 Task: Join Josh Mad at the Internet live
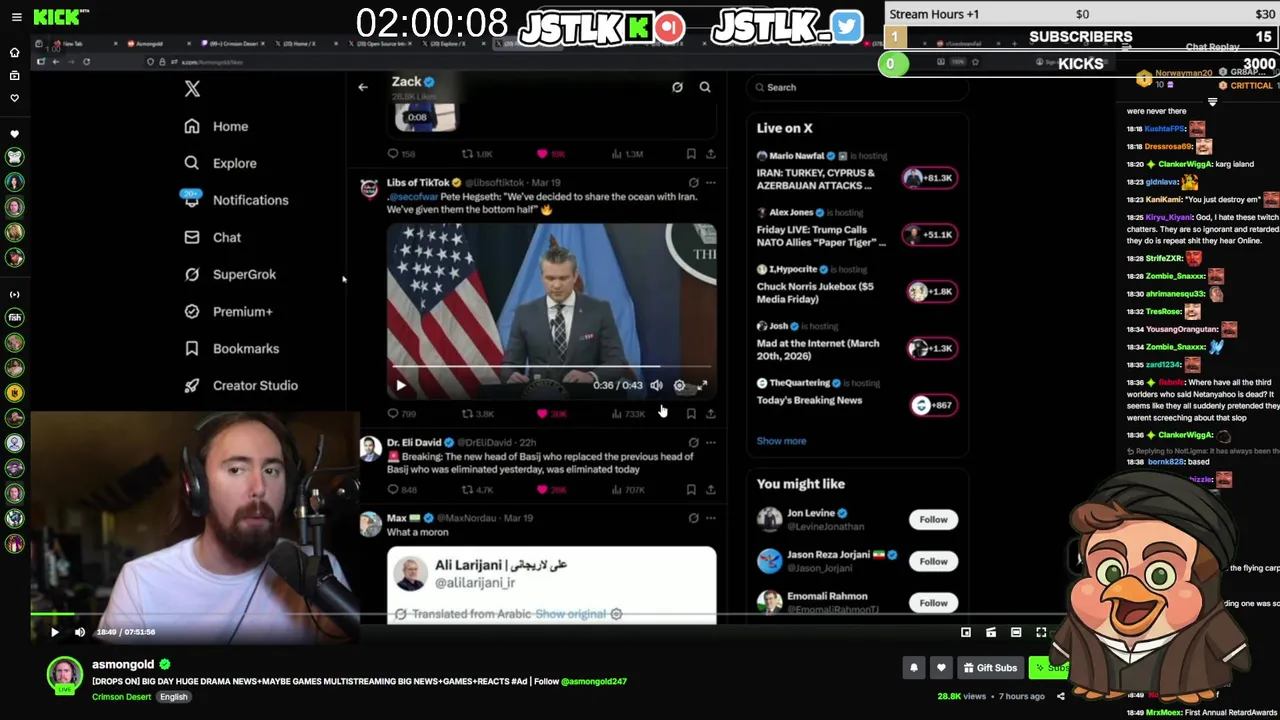931,348
